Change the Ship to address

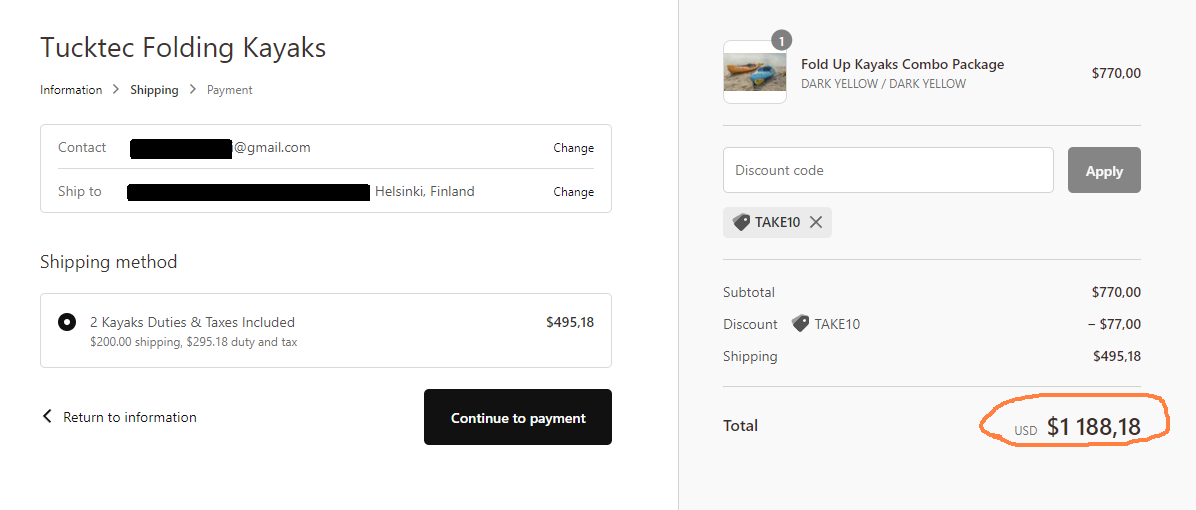pyautogui.click(x=573, y=192)
